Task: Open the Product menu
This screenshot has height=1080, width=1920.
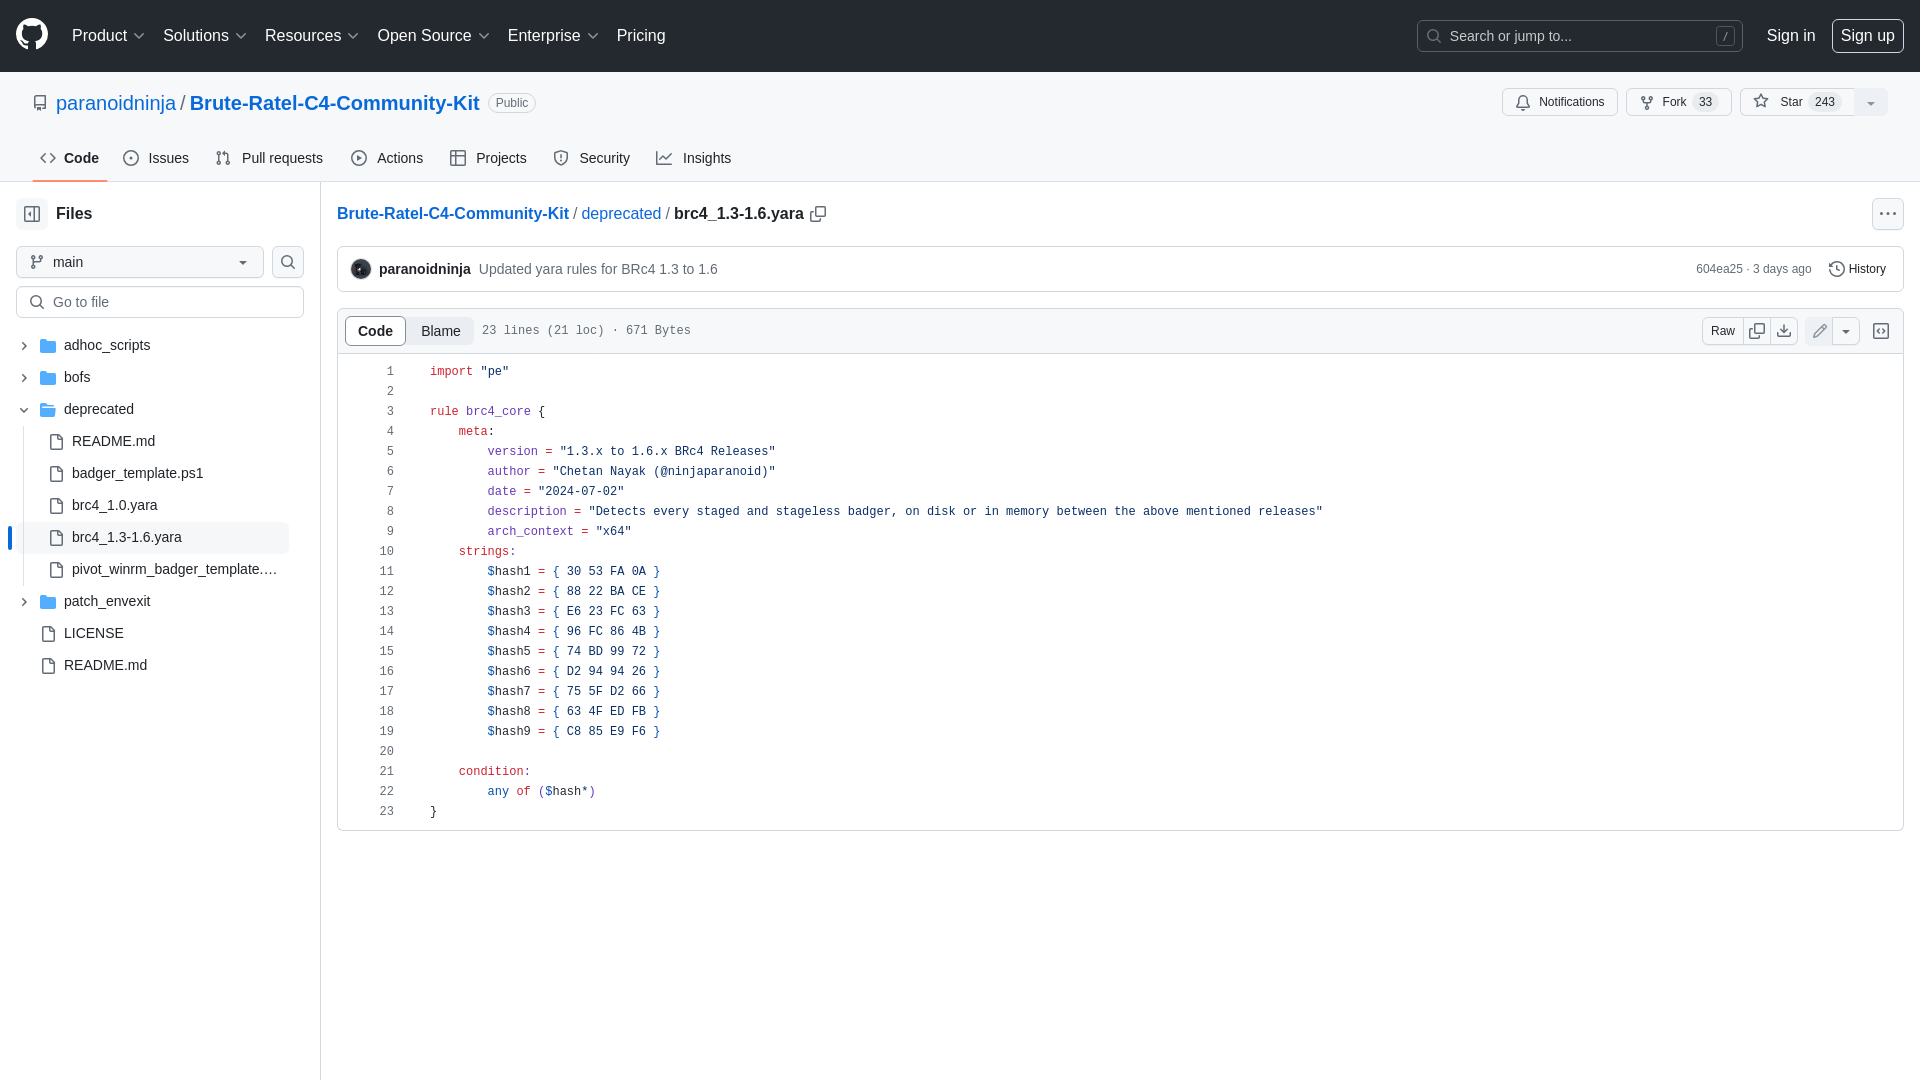Action: point(108,36)
